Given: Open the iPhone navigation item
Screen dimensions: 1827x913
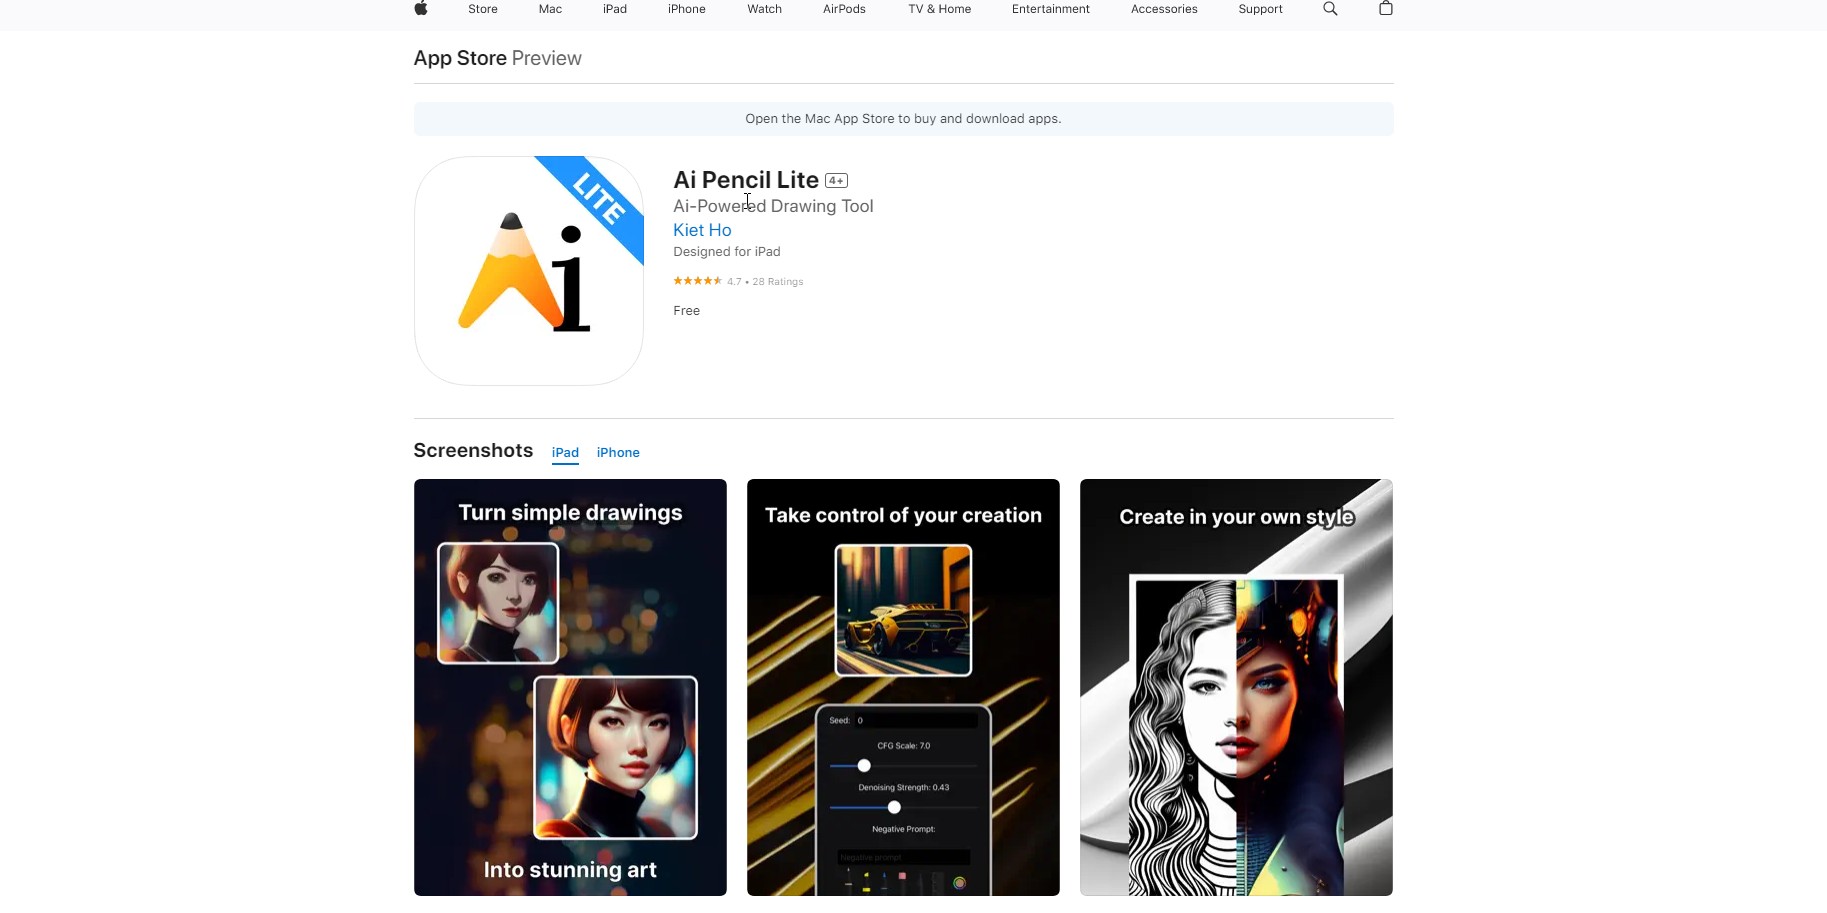Looking at the screenshot, I should [687, 9].
